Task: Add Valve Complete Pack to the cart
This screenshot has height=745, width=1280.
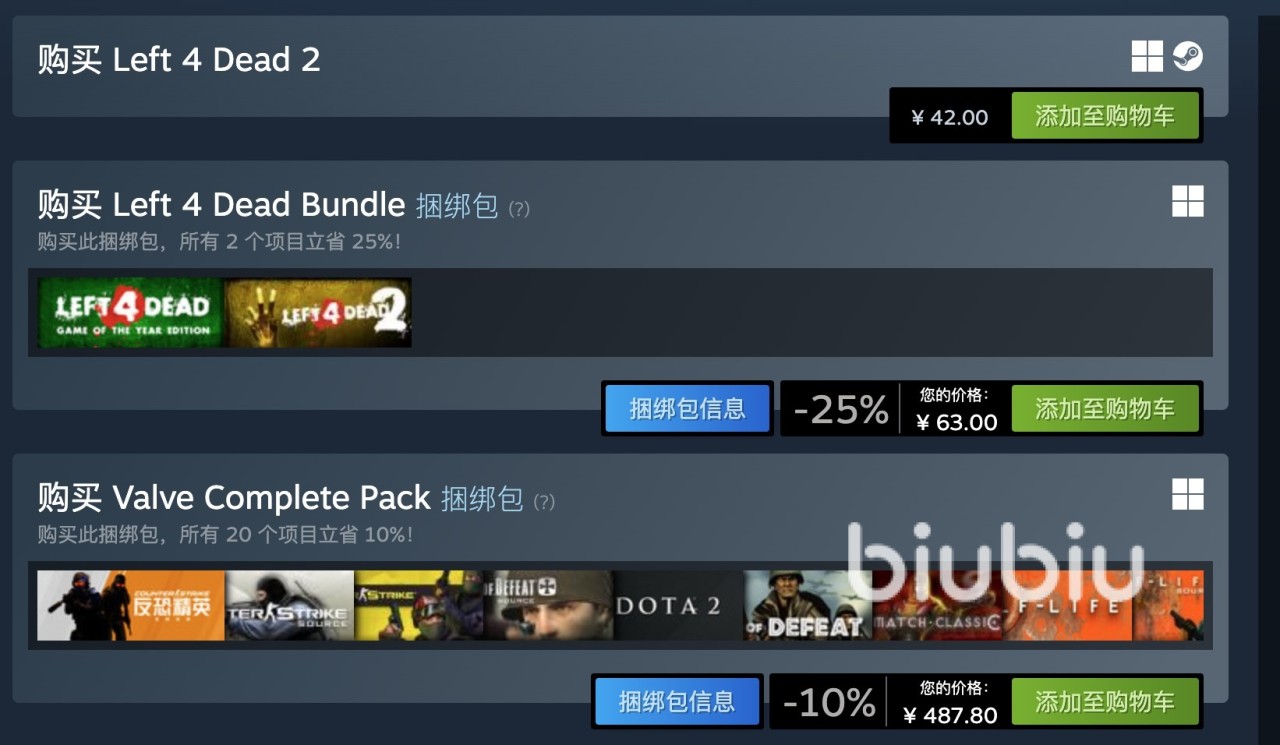Action: coord(1105,701)
